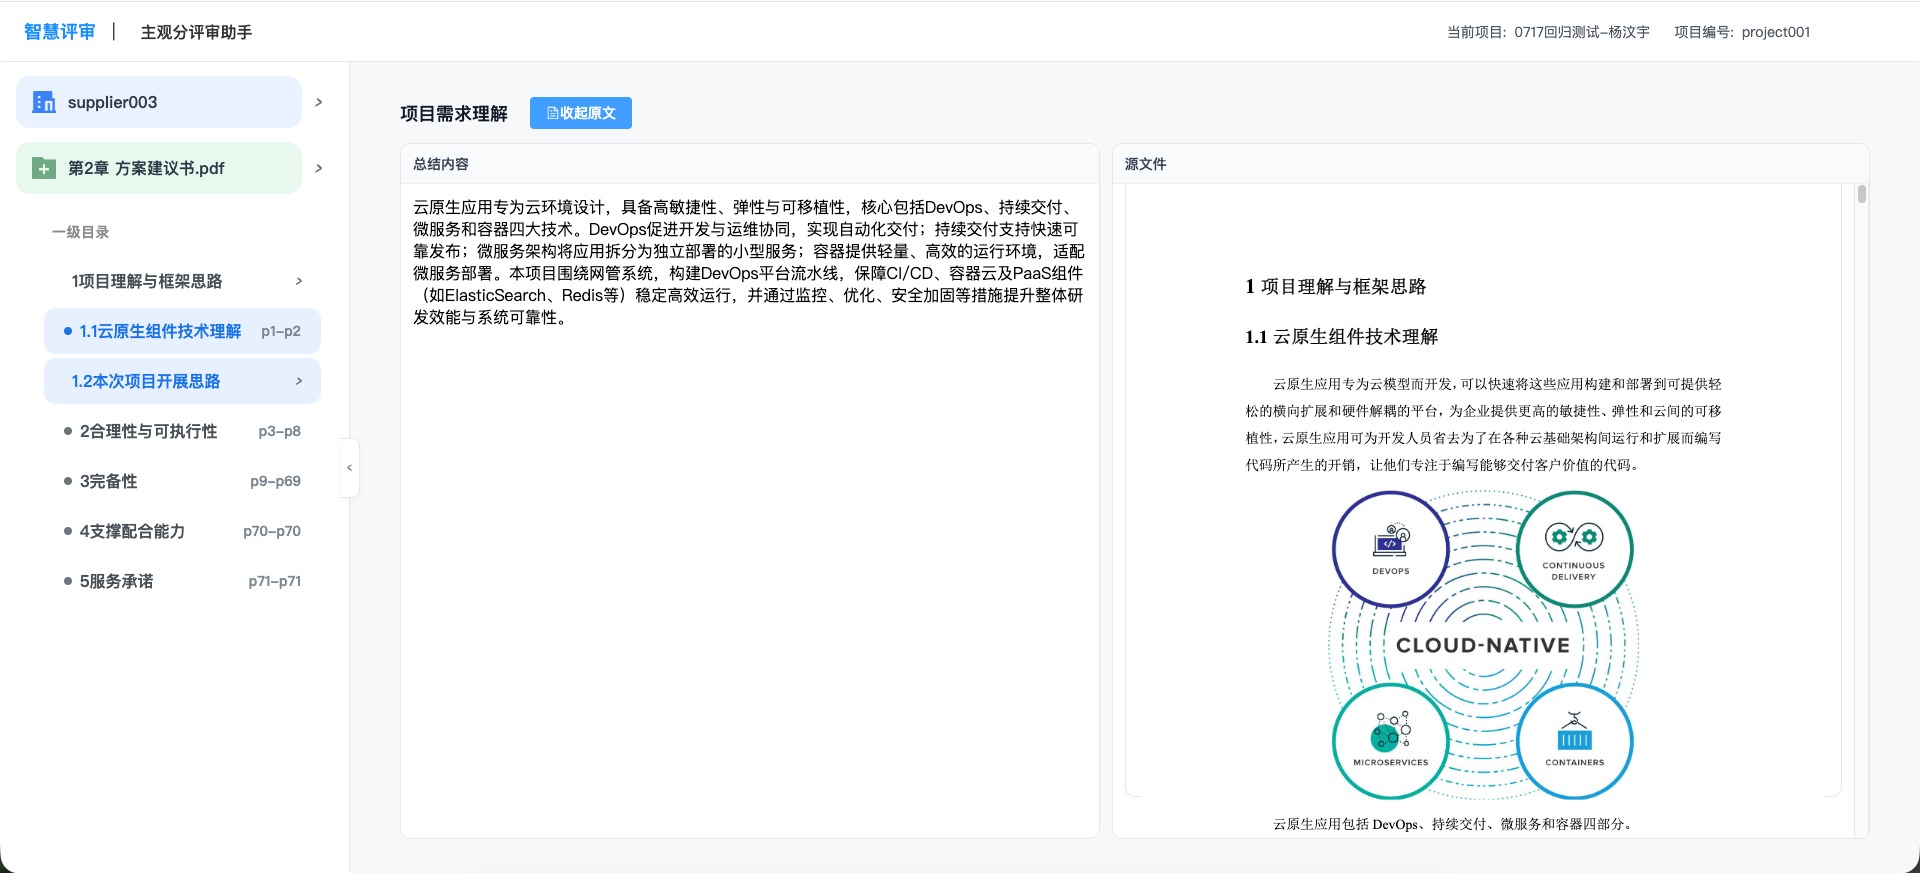Click the Continuous Delivery circle icon
This screenshot has height=873, width=1920.
[1574, 548]
